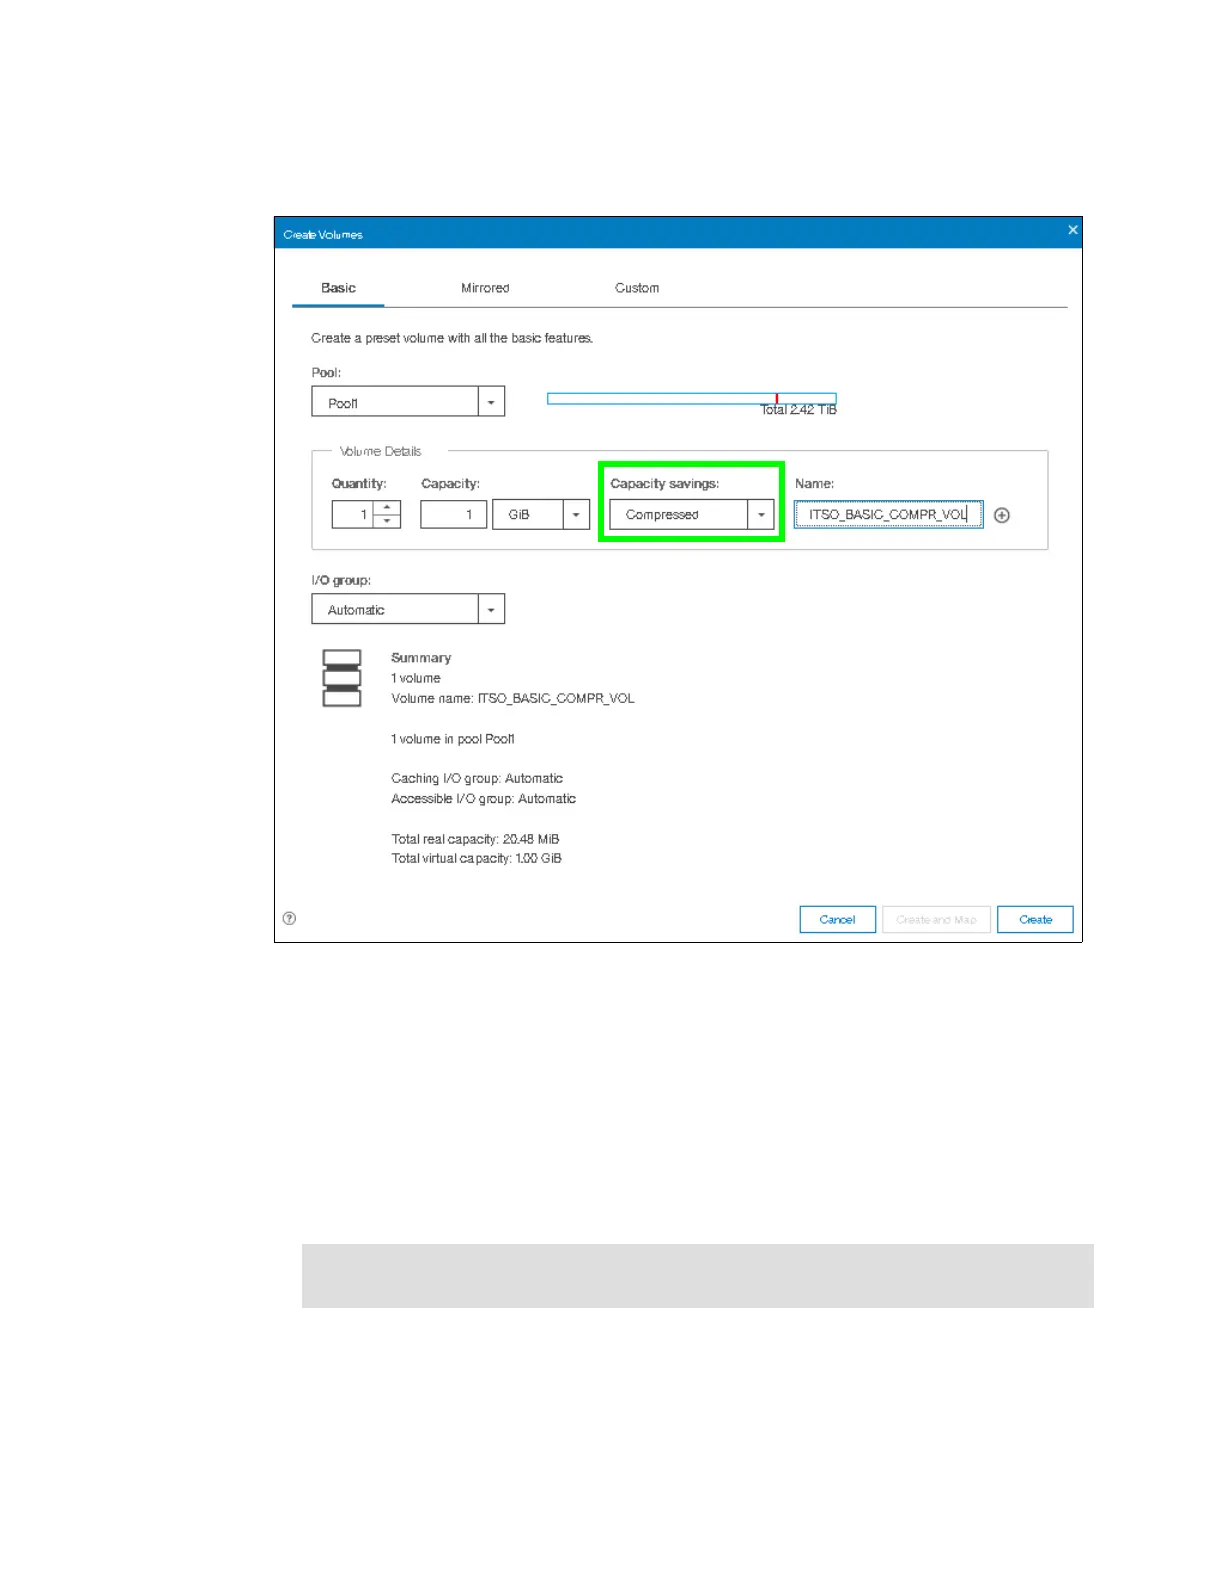Click the Quantity value field
The image size is (1224, 1584).
352,514
